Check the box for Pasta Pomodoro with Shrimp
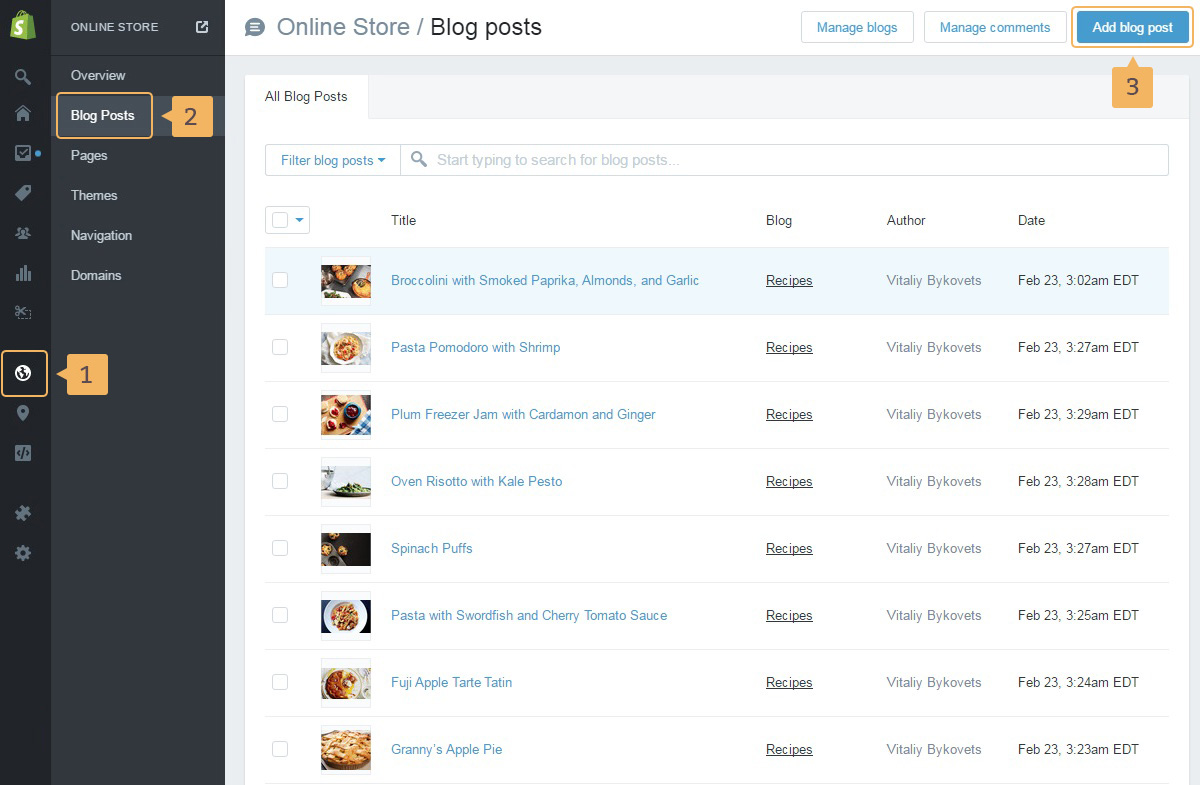This screenshot has height=785, width=1200. pos(280,347)
